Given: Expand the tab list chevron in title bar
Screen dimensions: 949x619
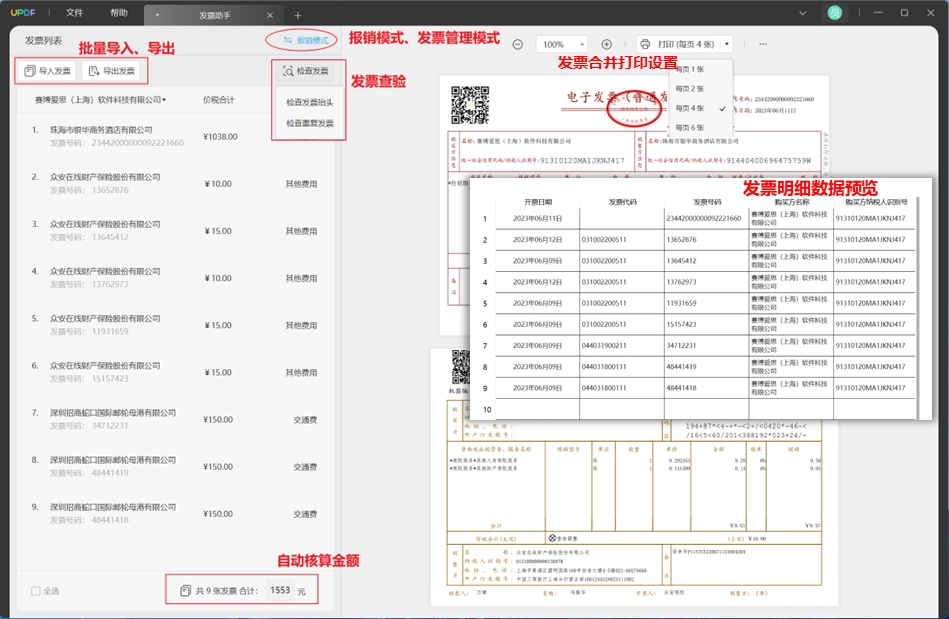Looking at the screenshot, I should click(x=803, y=13).
